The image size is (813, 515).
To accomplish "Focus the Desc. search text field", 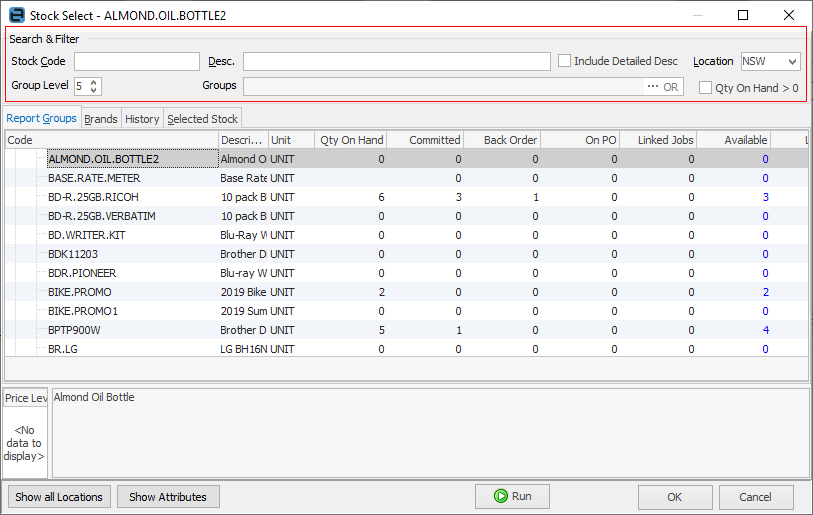I will tap(396, 62).
